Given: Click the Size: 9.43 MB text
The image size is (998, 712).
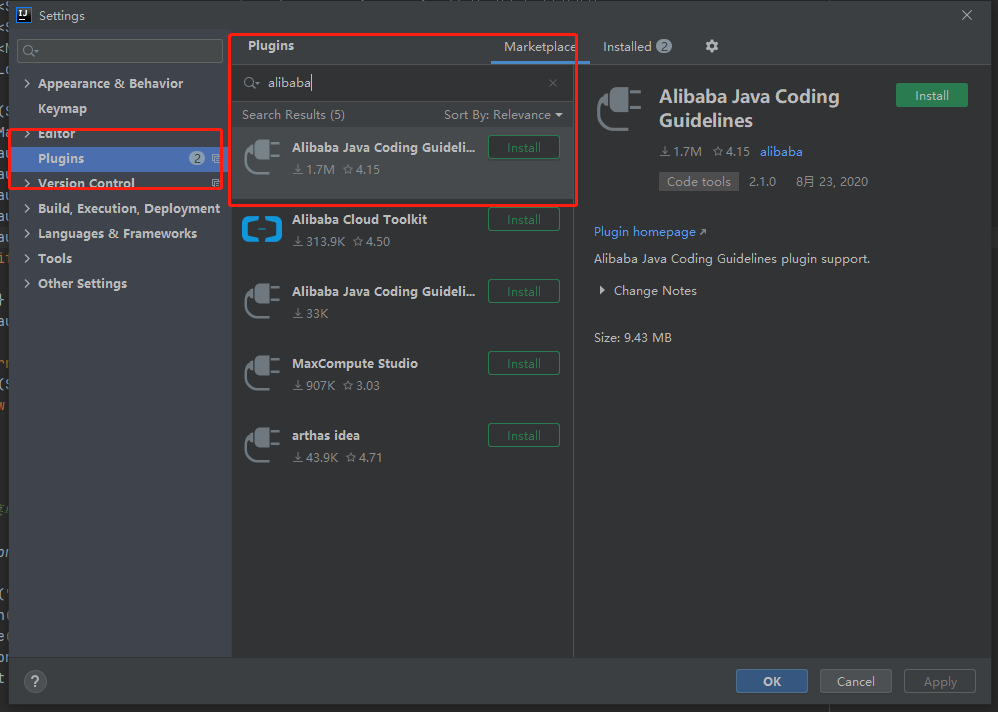Looking at the screenshot, I should pos(633,338).
